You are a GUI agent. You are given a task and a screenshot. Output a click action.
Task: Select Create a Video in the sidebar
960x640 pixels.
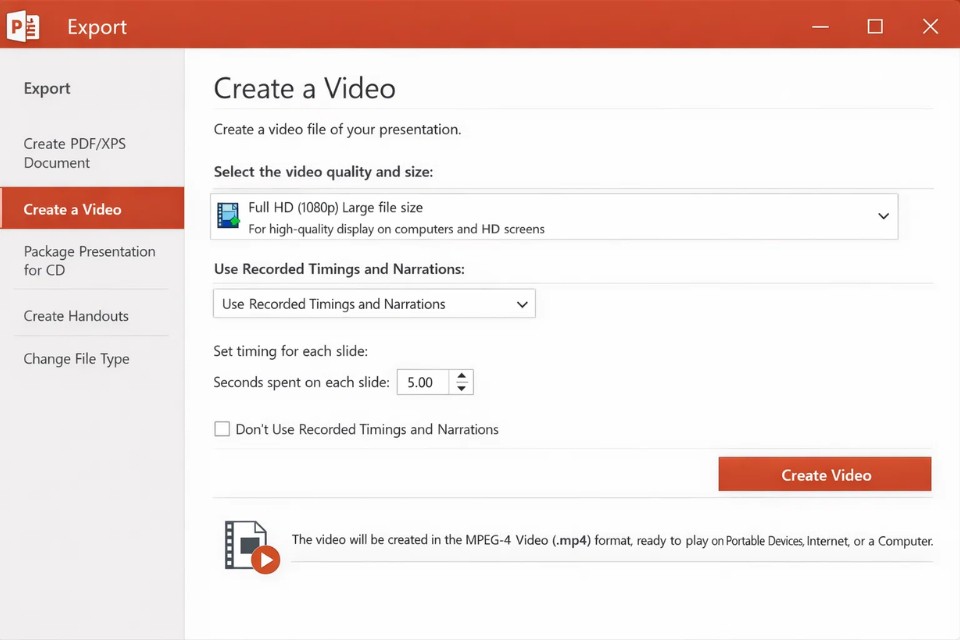72,209
